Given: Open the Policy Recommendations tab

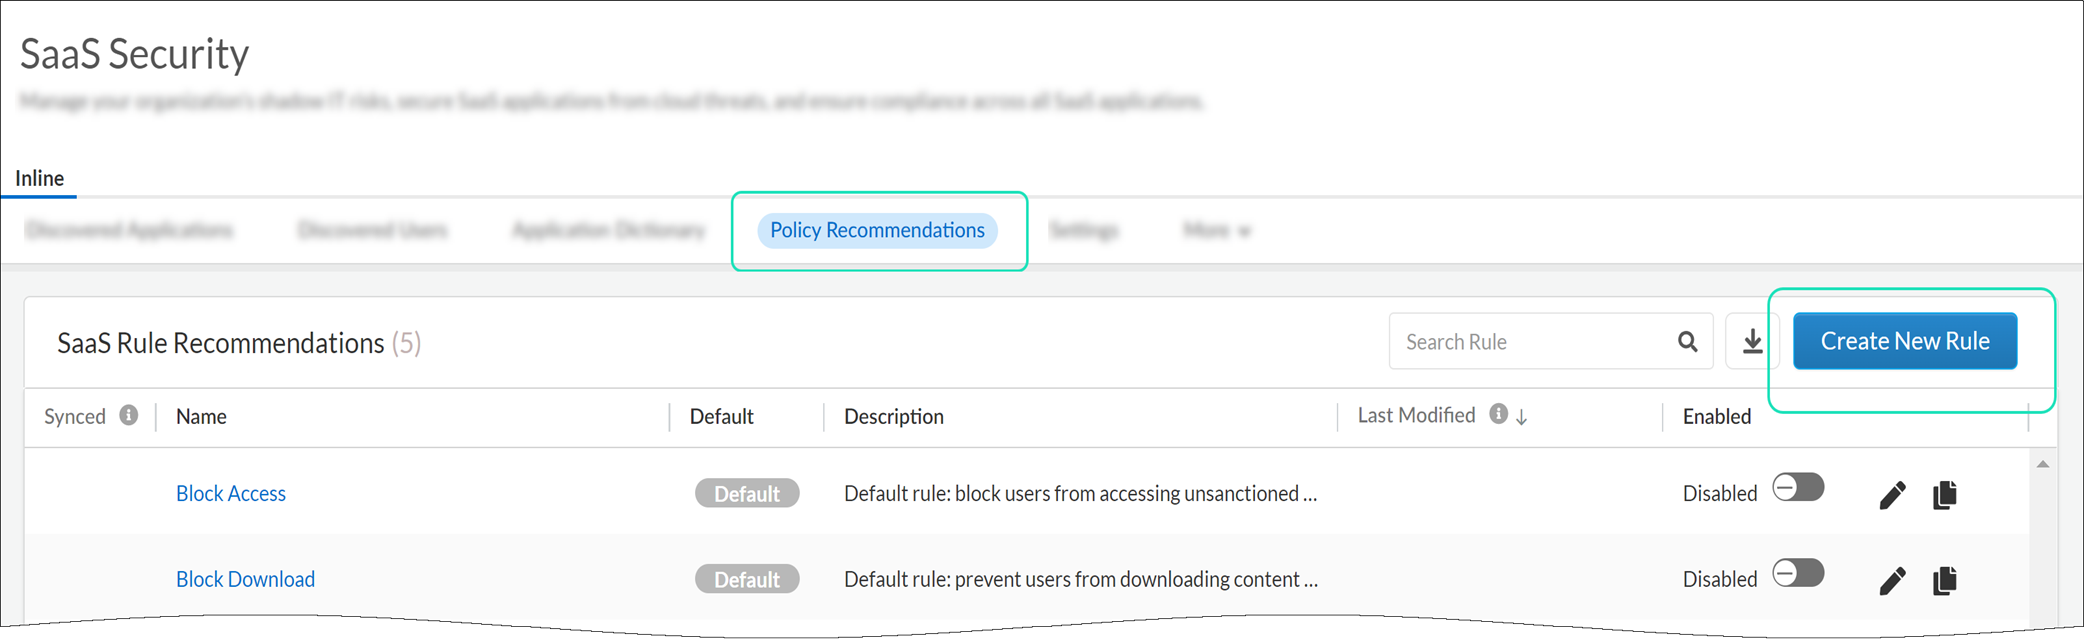Looking at the screenshot, I should 877,231.
